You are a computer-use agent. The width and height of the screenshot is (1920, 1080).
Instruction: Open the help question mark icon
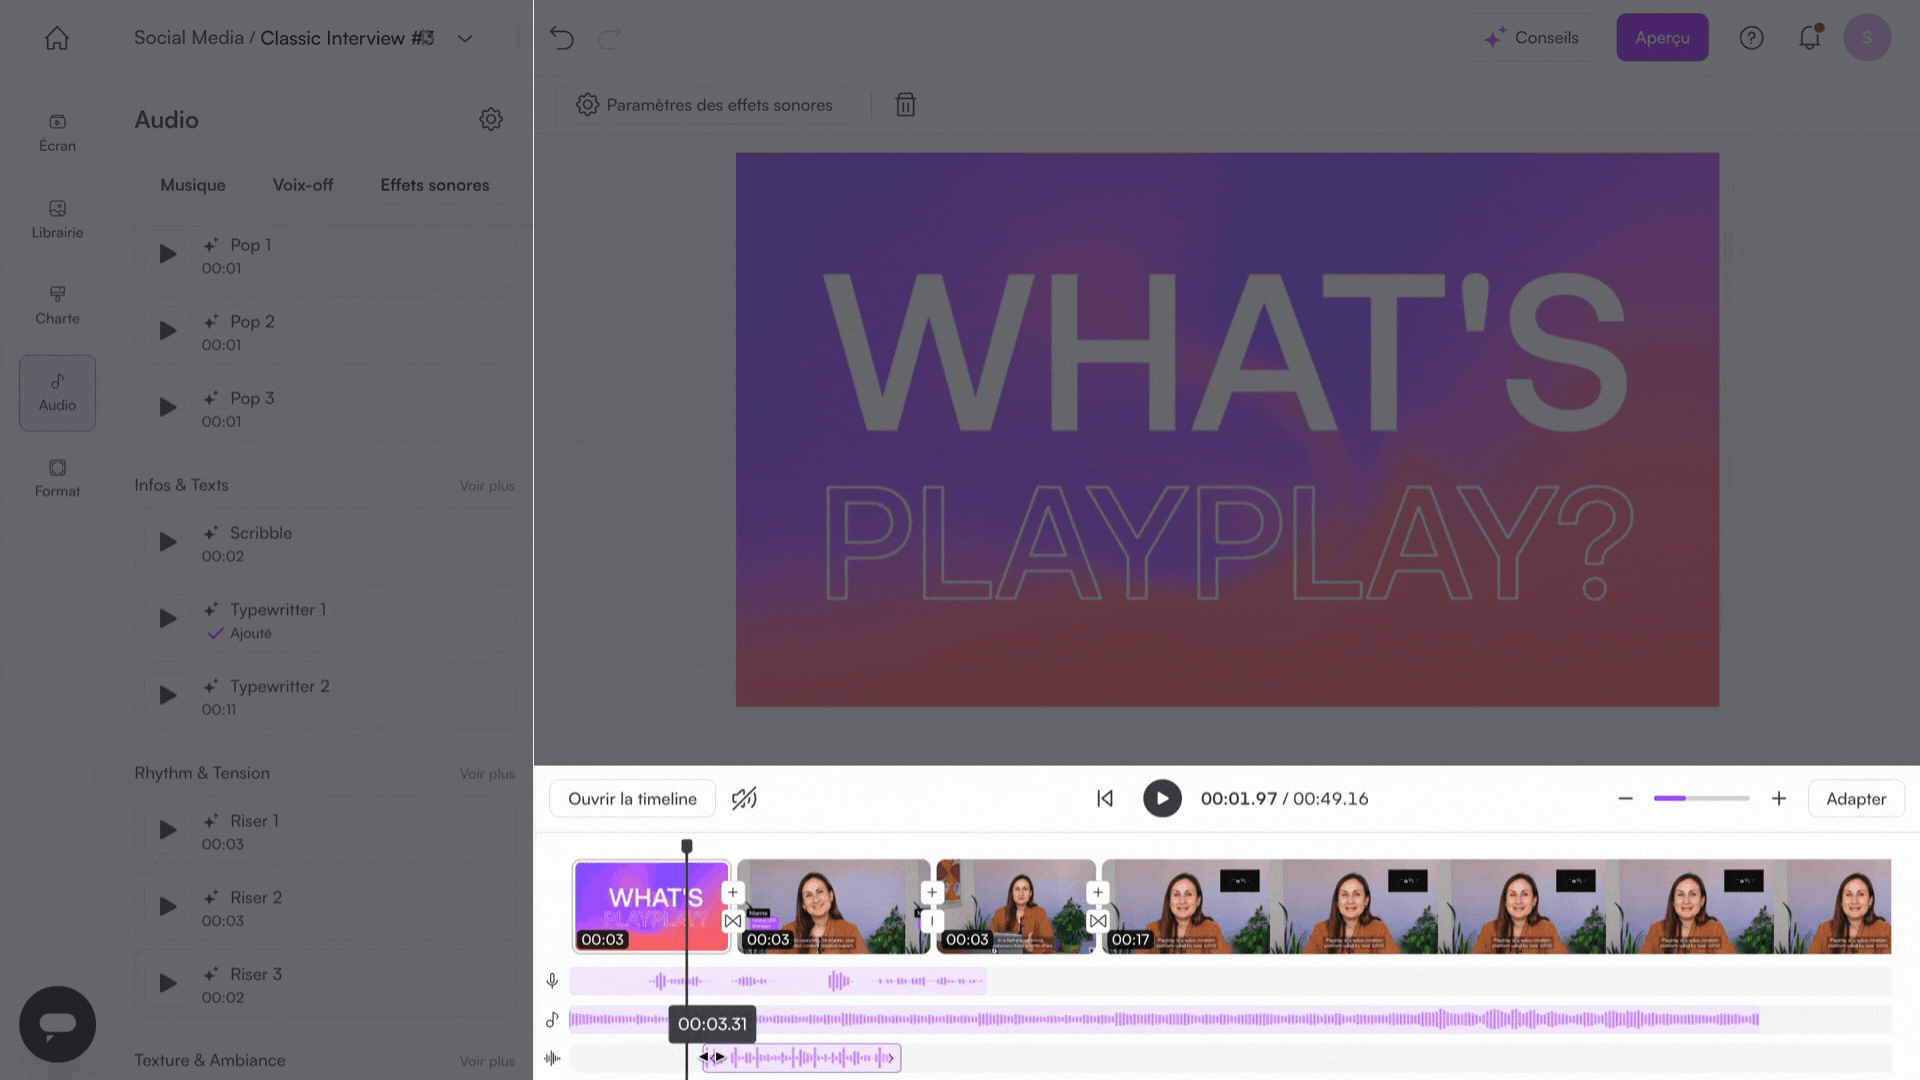point(1751,38)
